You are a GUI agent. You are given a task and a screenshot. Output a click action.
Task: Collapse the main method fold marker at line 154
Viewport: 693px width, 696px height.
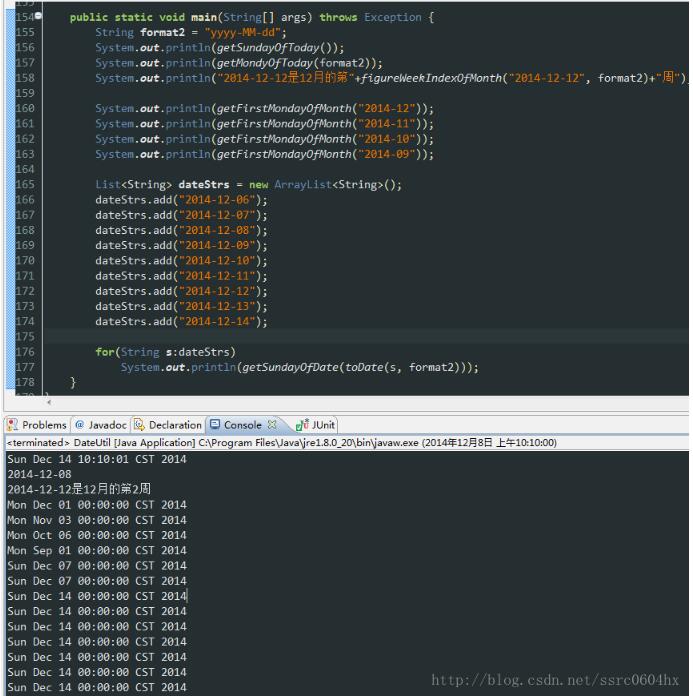coord(38,16)
